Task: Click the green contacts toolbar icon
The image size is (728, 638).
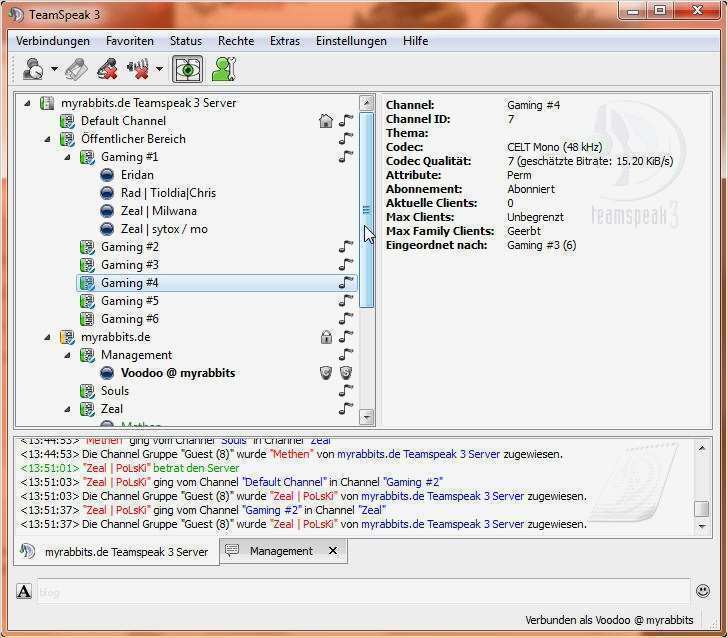Action: coord(224,69)
